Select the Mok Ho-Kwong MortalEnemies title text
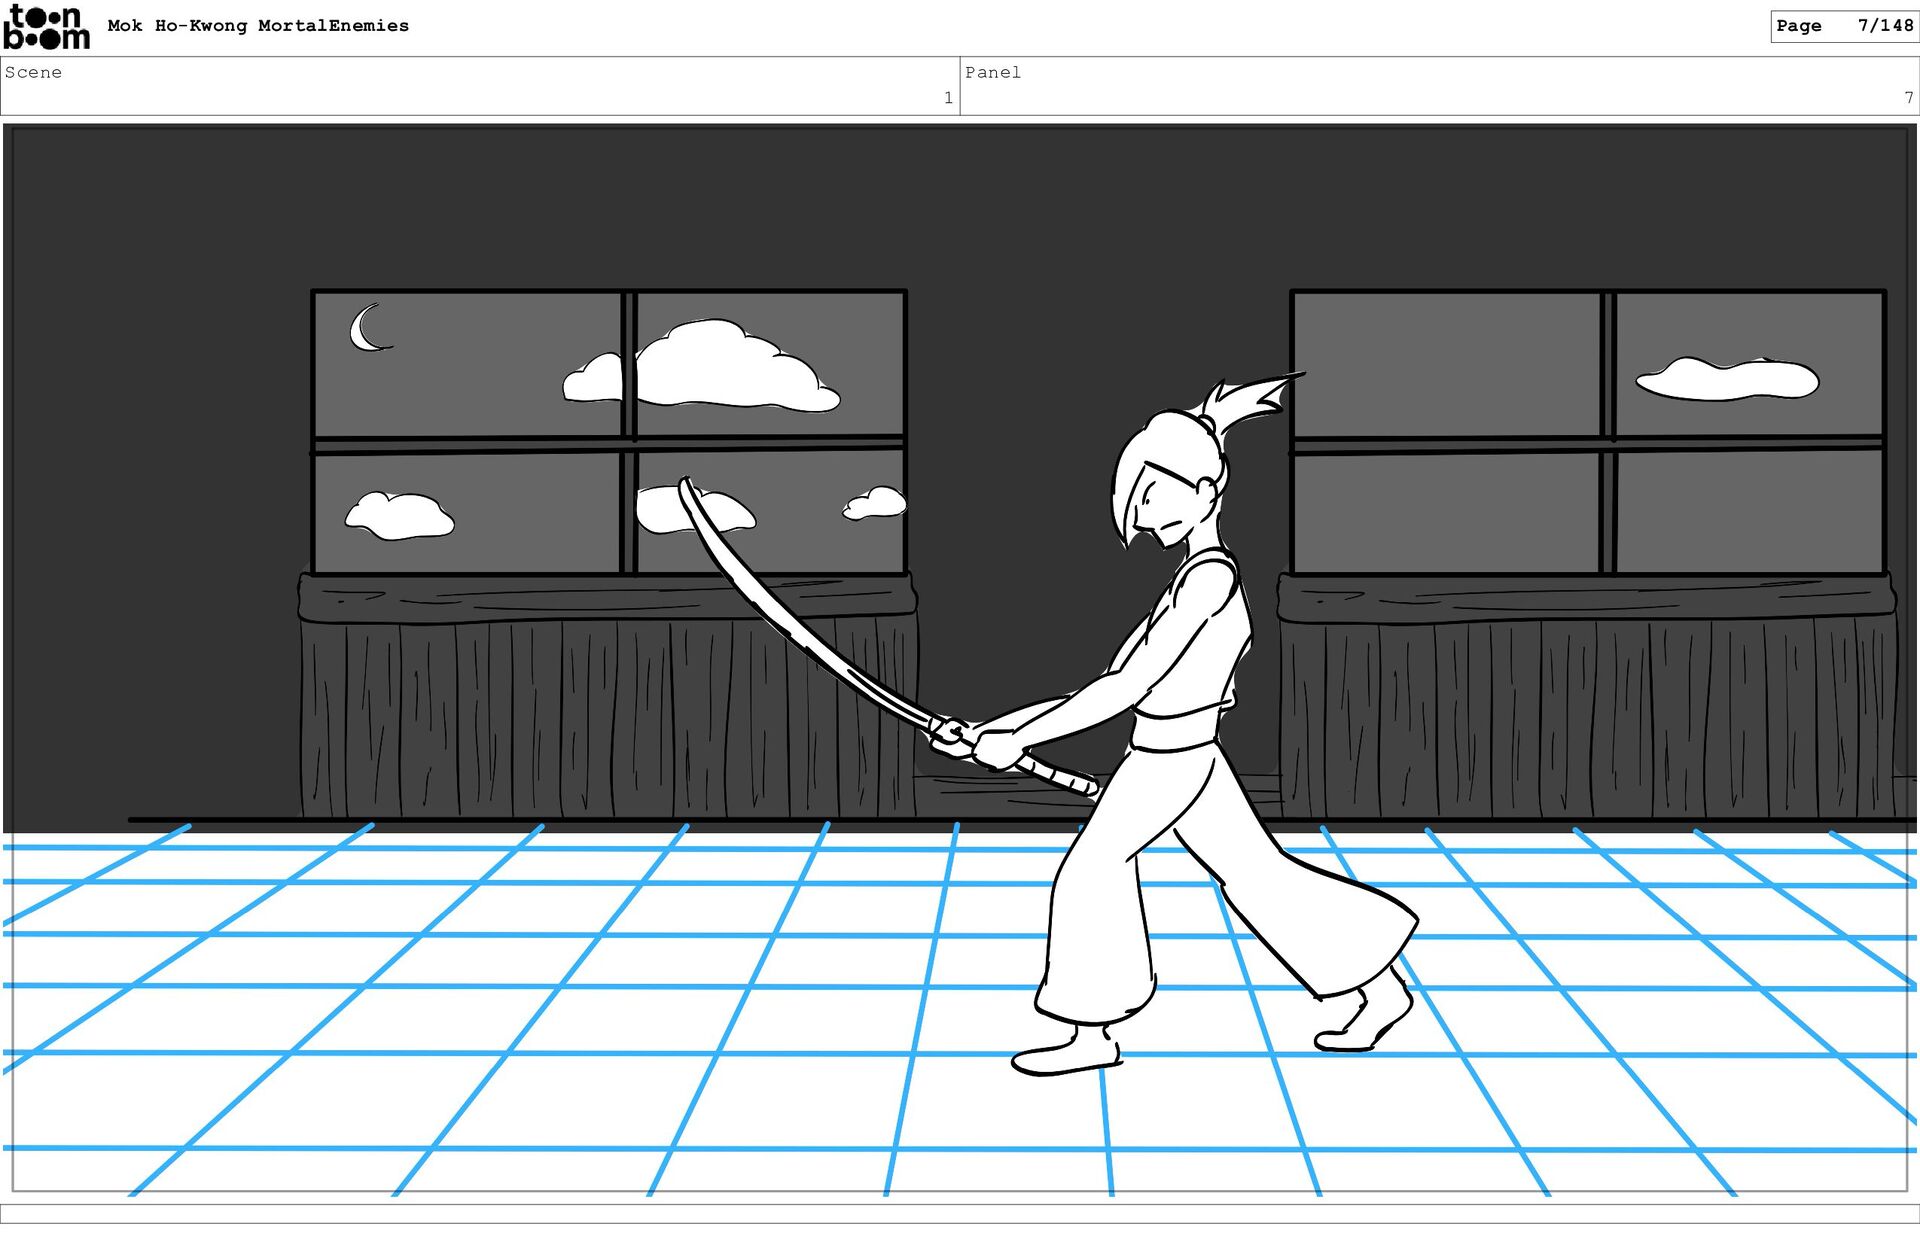The width and height of the screenshot is (1920, 1242). pos(258,26)
